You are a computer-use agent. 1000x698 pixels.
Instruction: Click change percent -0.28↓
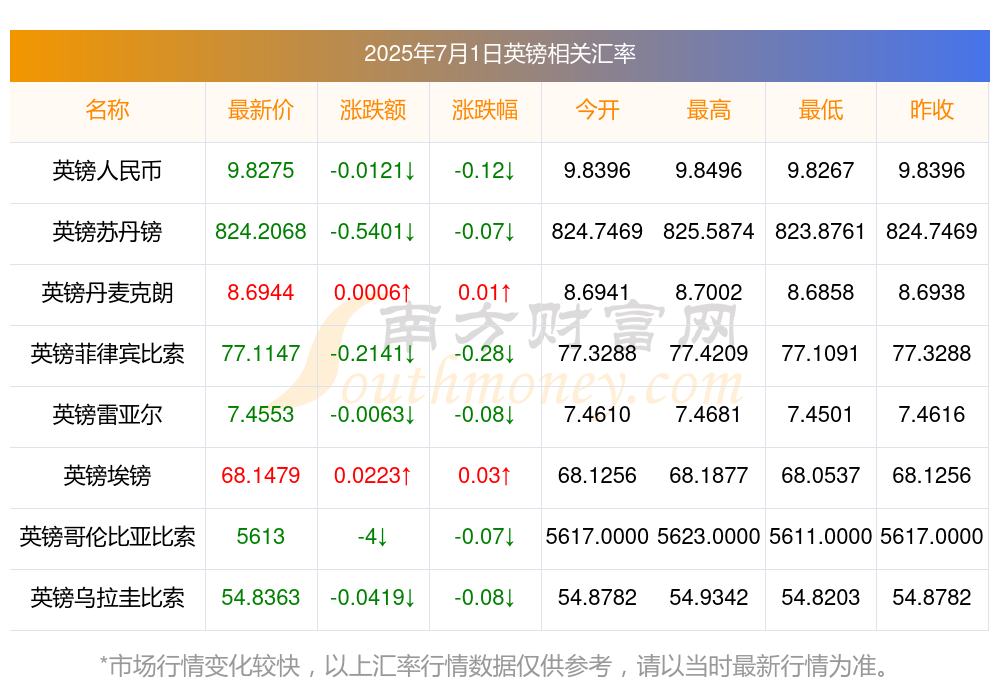pyautogui.click(x=485, y=353)
